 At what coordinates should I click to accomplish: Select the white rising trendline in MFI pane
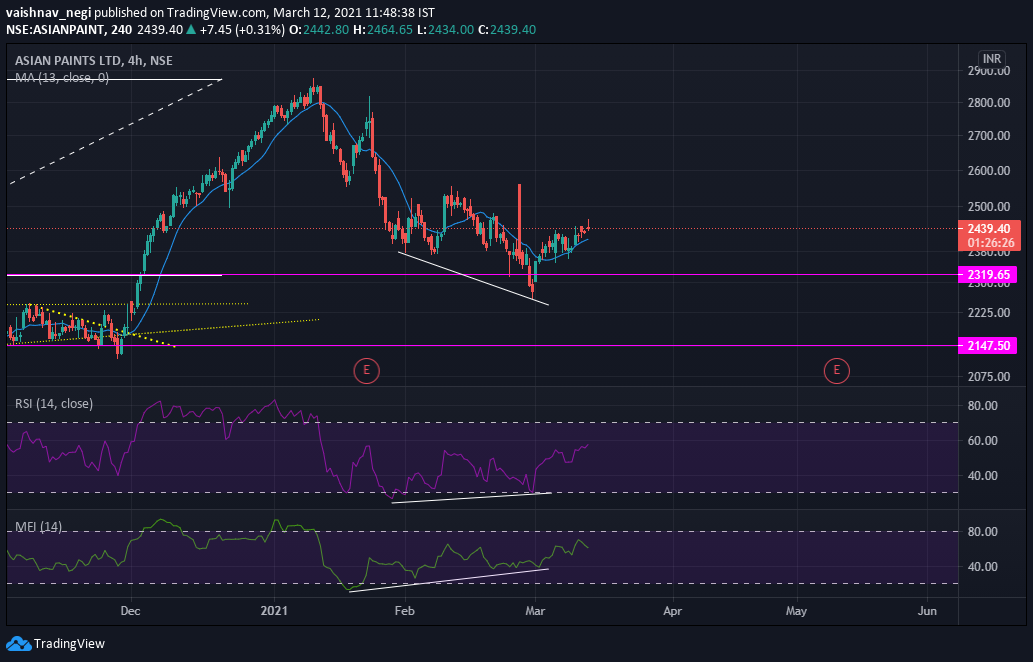(x=448, y=580)
